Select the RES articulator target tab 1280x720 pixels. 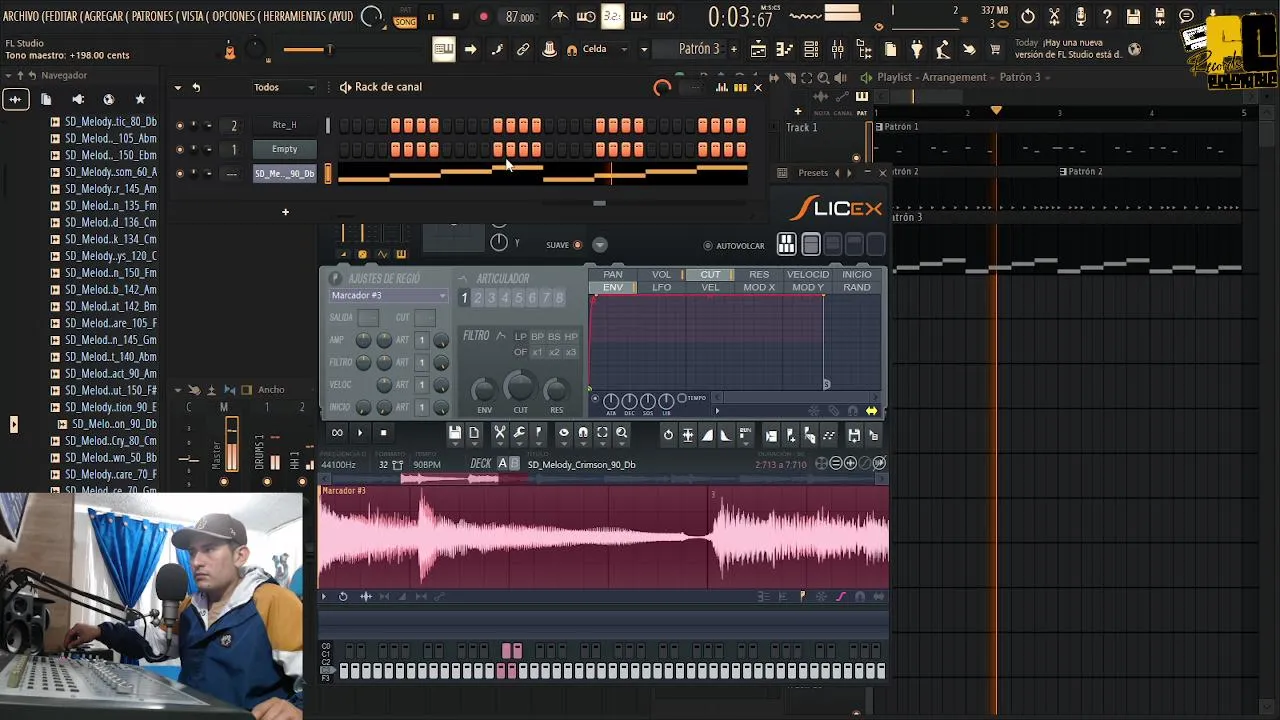coord(759,275)
